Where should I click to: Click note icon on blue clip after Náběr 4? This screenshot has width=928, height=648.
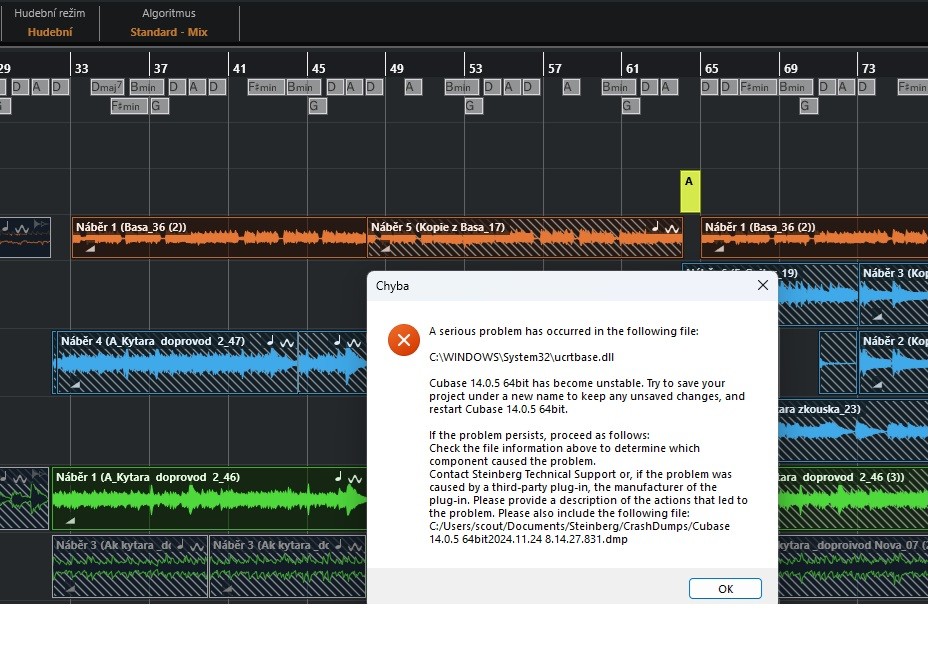click(x=337, y=340)
